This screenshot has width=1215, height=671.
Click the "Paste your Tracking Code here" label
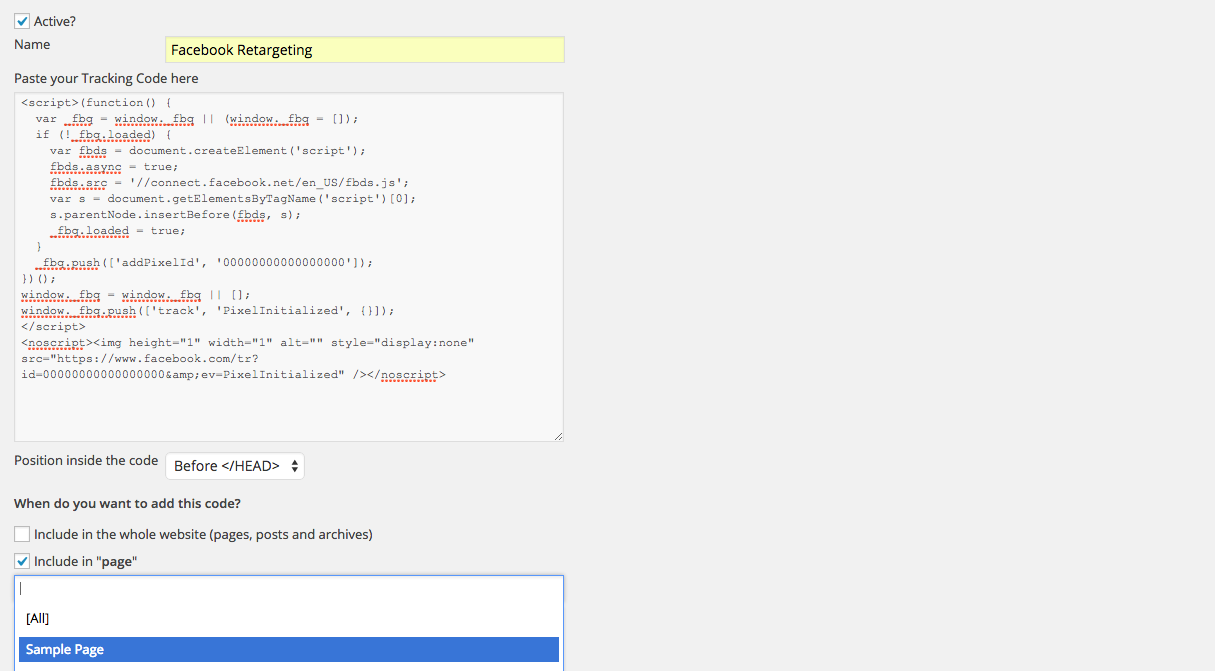click(x=106, y=78)
